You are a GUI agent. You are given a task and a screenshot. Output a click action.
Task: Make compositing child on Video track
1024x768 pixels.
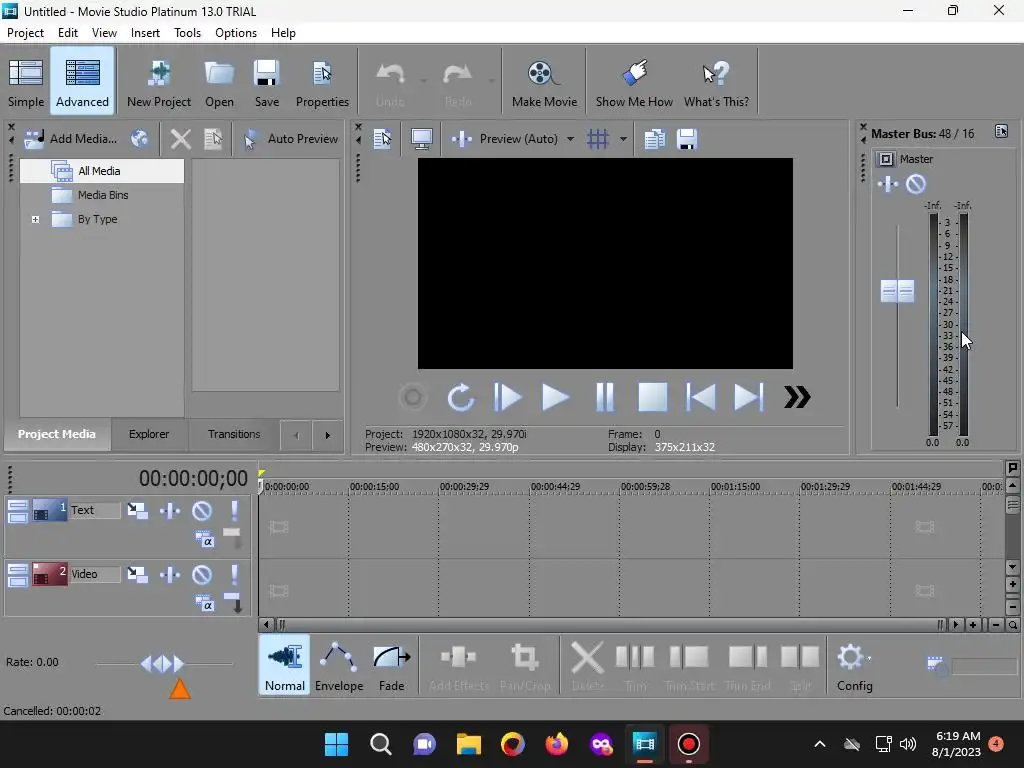[233, 602]
